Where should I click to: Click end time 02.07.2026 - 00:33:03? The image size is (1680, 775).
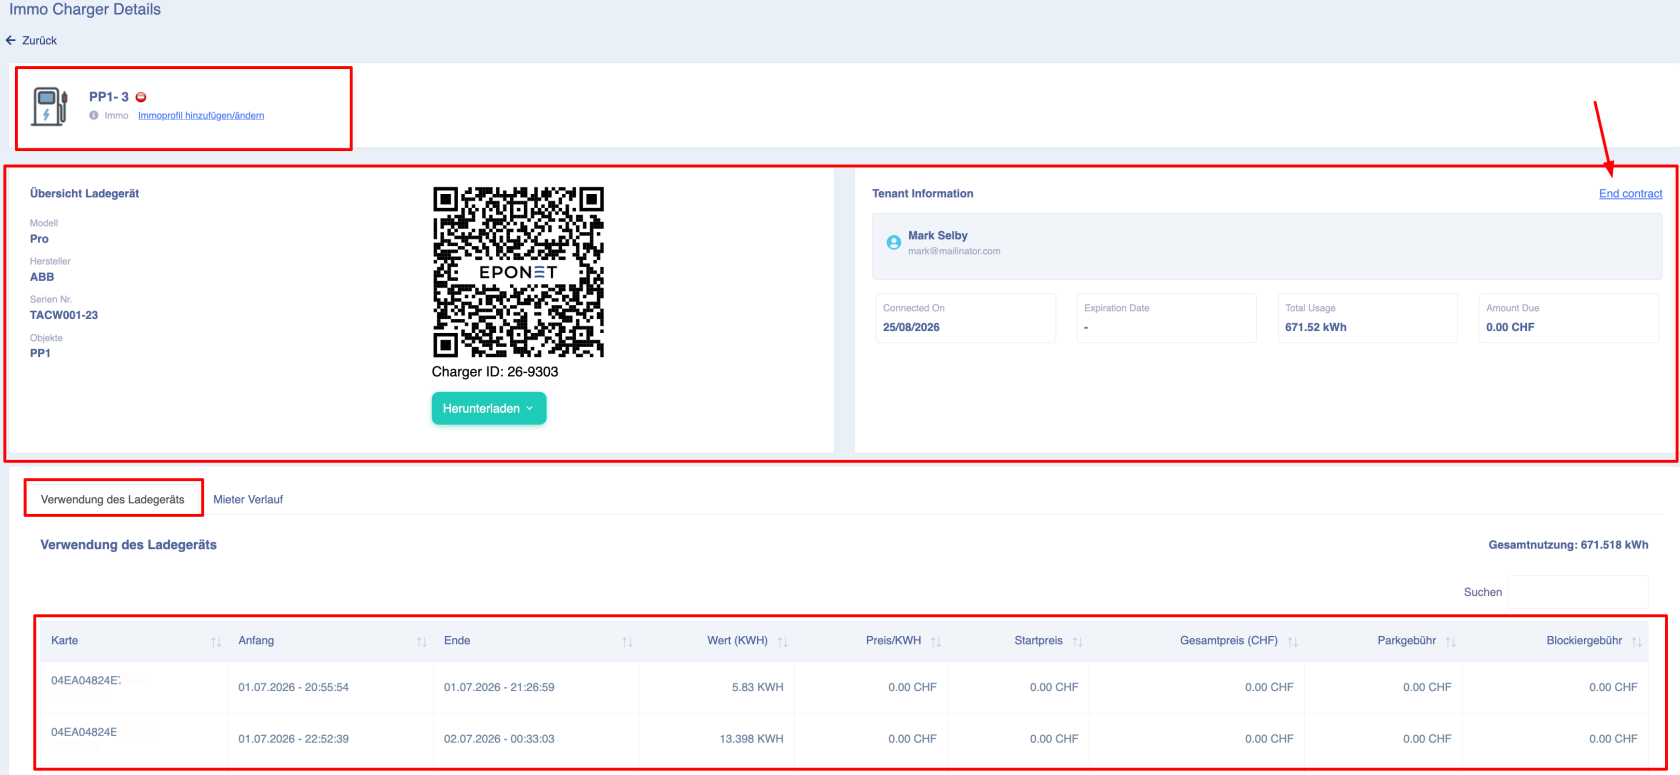click(x=499, y=739)
